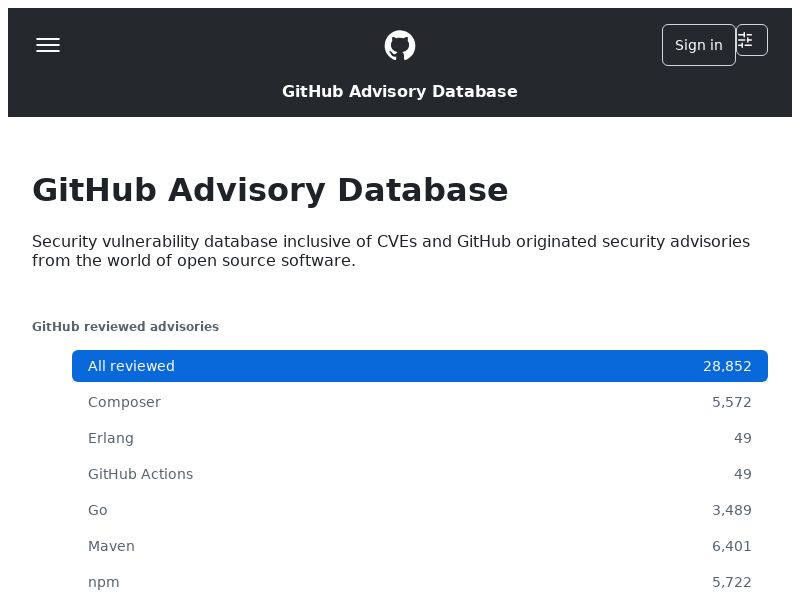The height and width of the screenshot is (600, 800).
Task: Choose the Erlang ecosystem filter
Action: [x=111, y=438]
